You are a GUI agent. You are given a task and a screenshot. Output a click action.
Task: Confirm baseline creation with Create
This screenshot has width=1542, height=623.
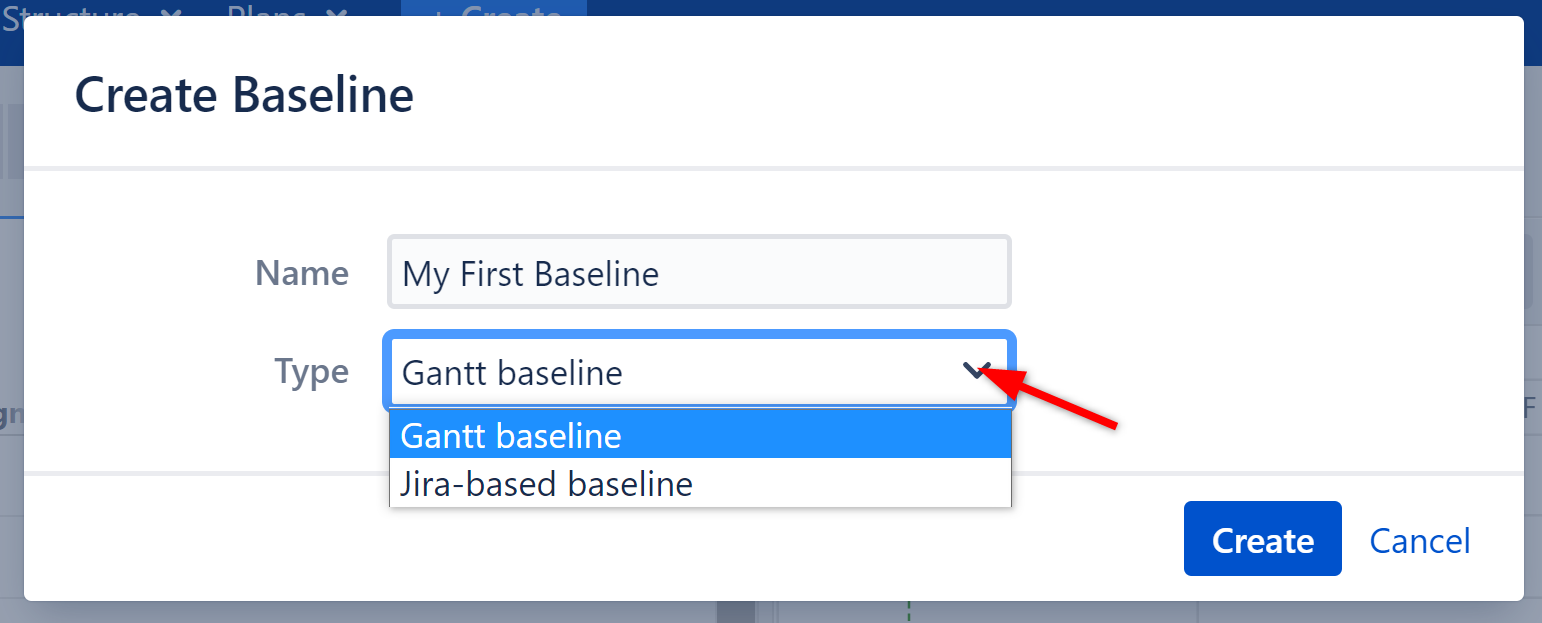(1262, 538)
